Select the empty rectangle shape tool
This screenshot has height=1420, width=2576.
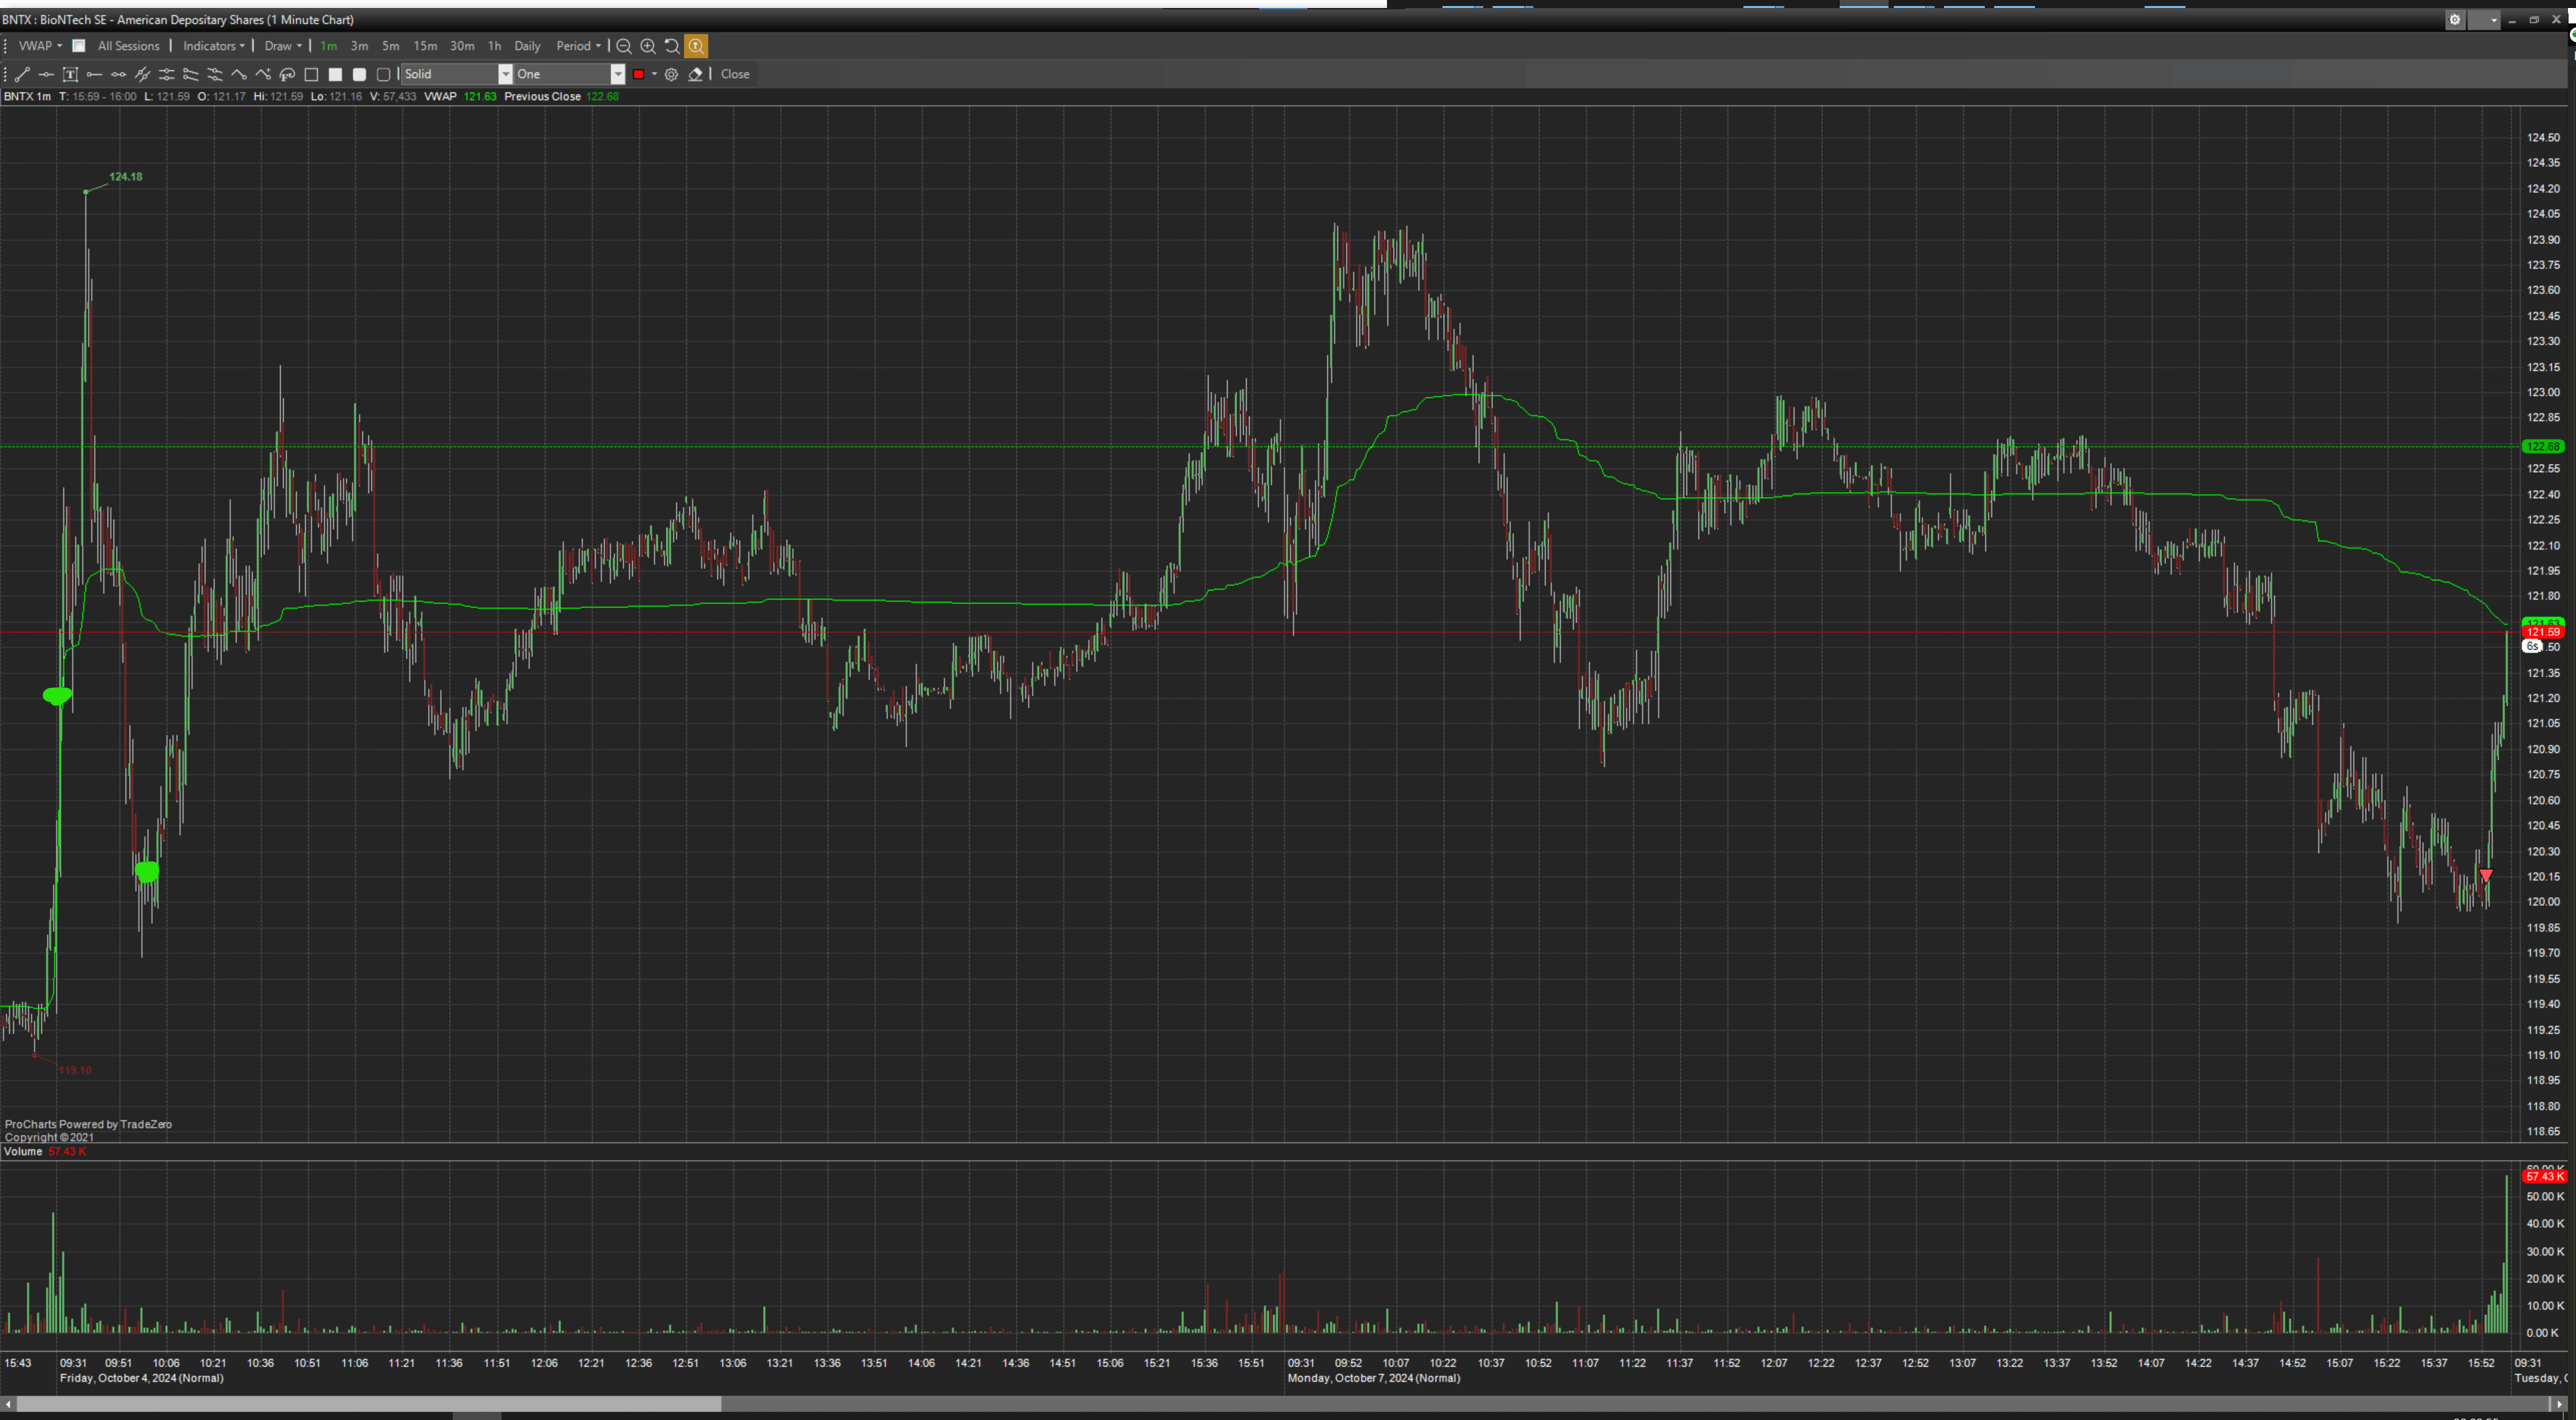(x=311, y=74)
